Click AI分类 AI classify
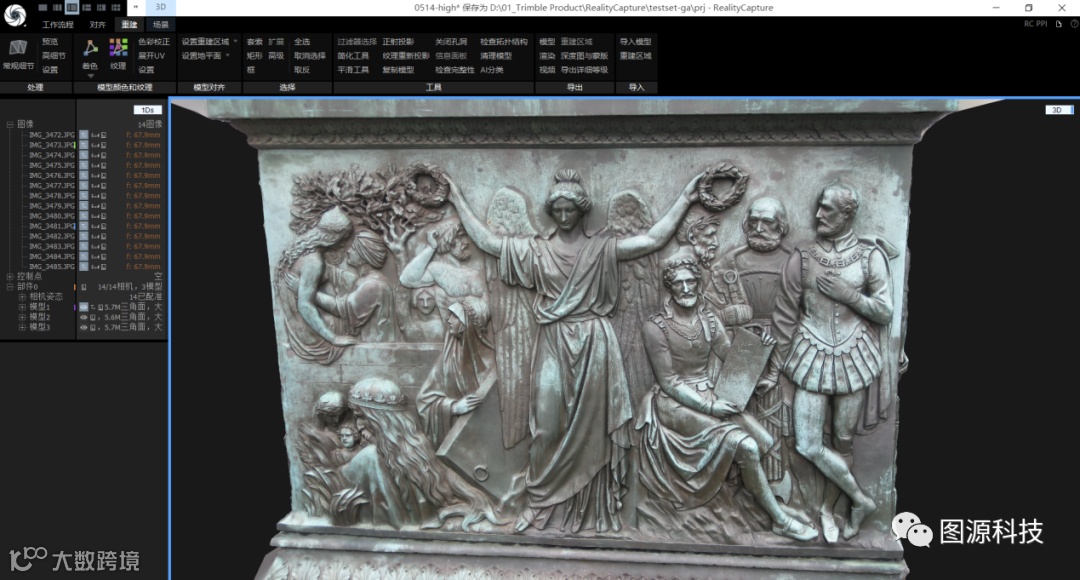Screen dimensions: 1080x580 pyautogui.click(x=492, y=70)
